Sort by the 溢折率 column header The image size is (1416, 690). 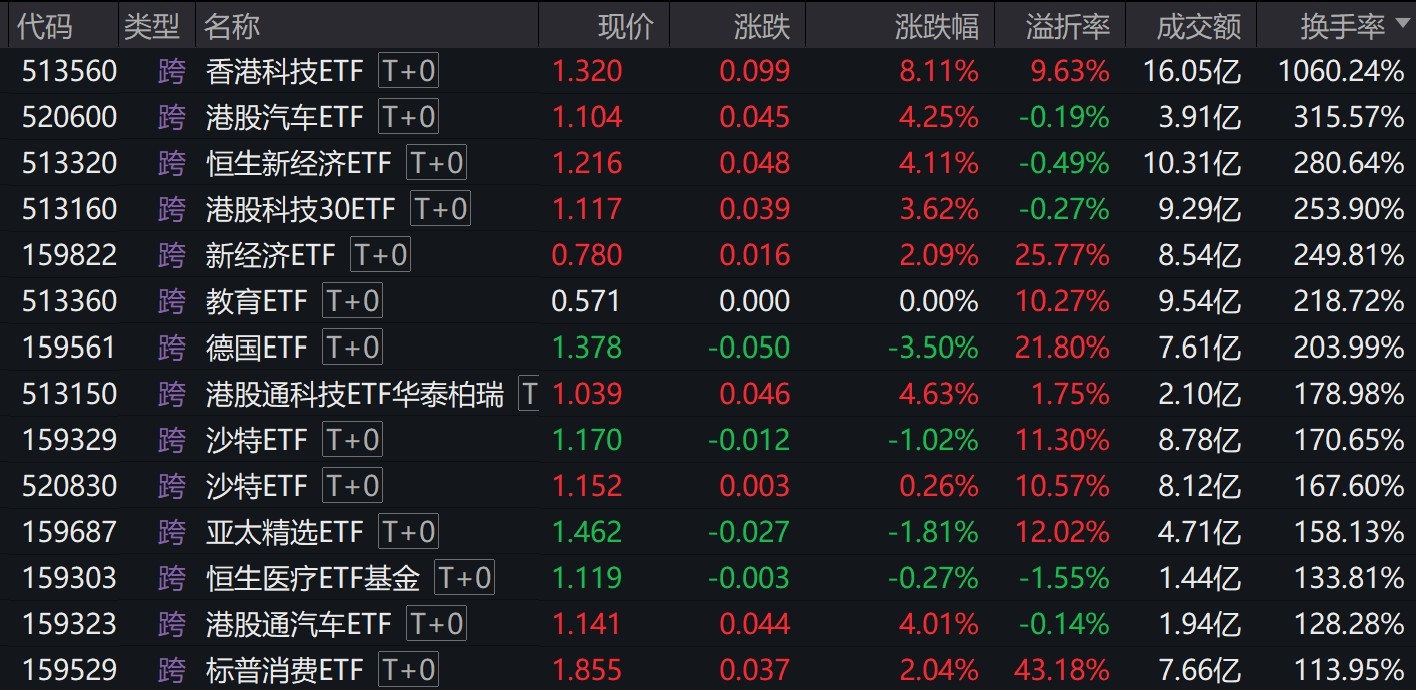point(1067,27)
